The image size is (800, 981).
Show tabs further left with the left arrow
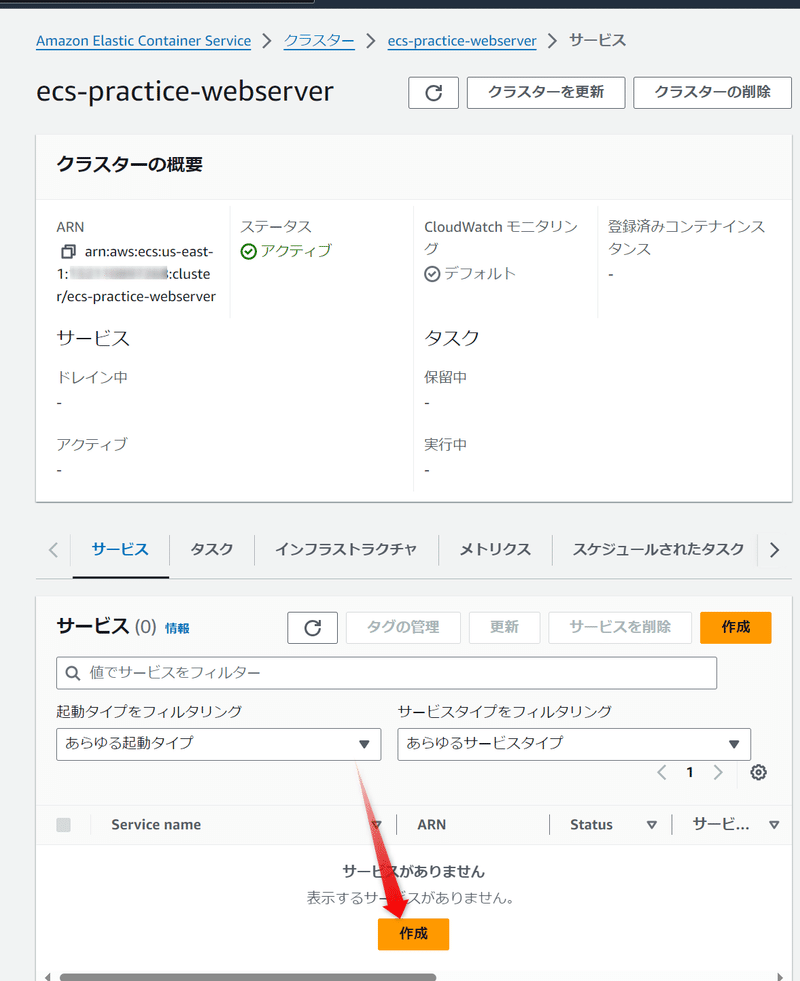(x=53, y=550)
